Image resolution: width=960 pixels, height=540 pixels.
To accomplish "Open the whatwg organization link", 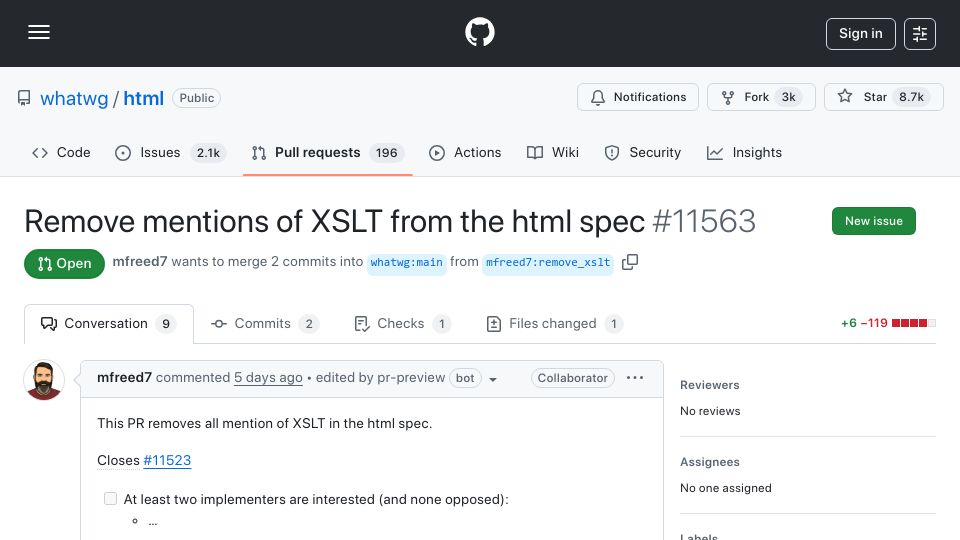I will point(74,98).
